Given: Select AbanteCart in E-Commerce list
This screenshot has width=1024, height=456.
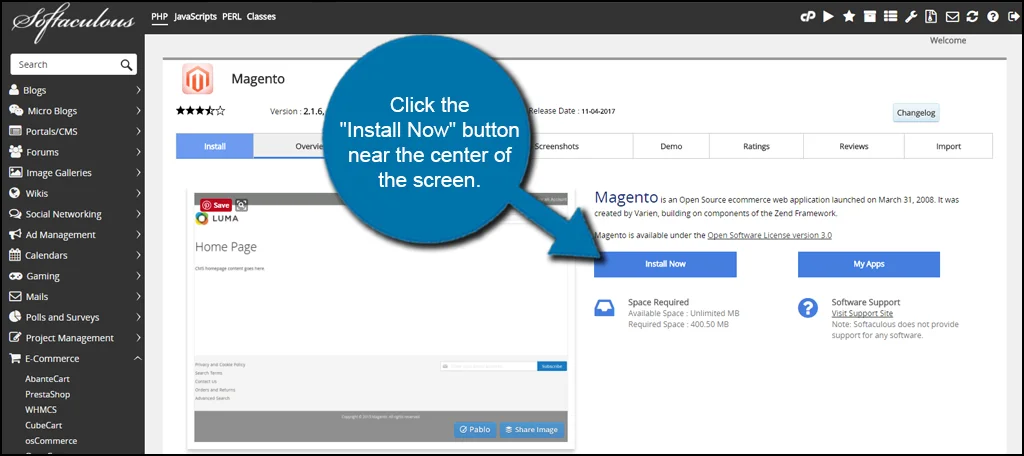Looking at the screenshot, I should click(x=47, y=379).
